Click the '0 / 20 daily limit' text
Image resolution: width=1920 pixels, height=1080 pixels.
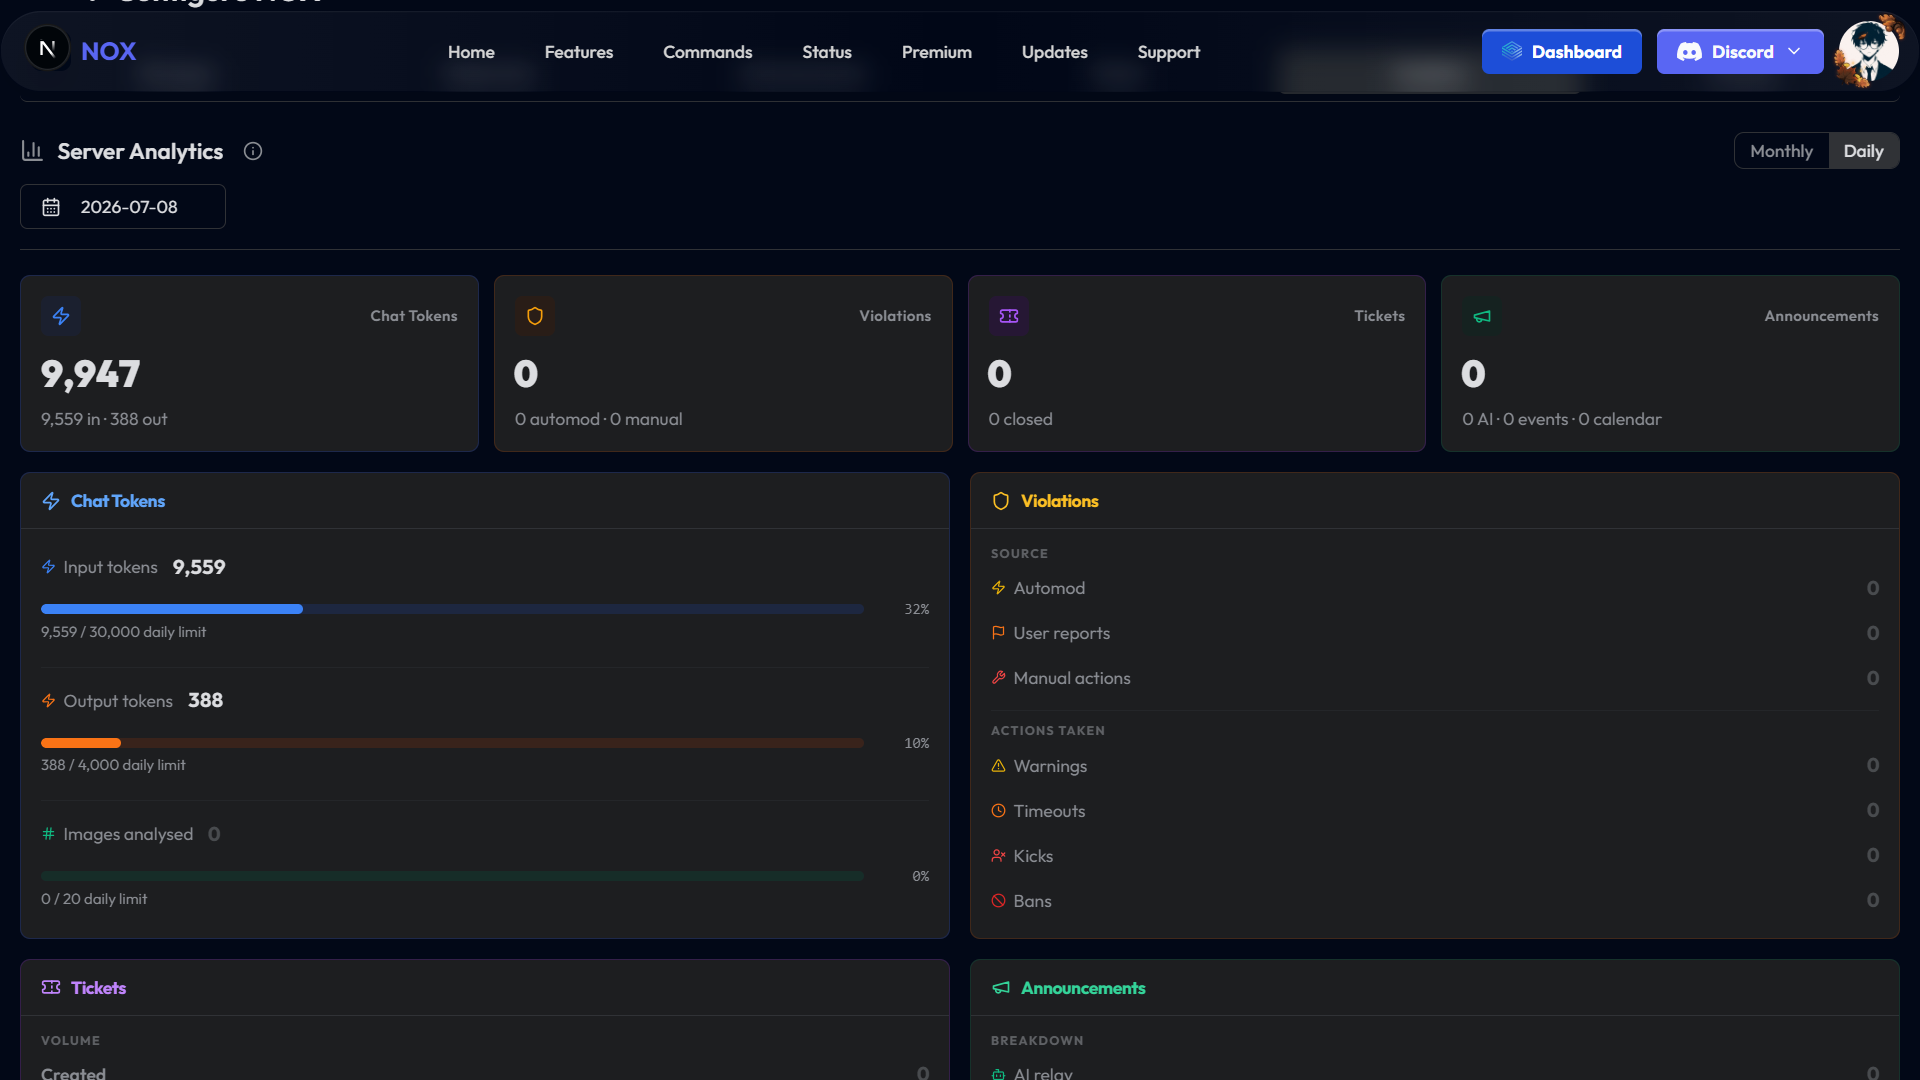coord(94,899)
